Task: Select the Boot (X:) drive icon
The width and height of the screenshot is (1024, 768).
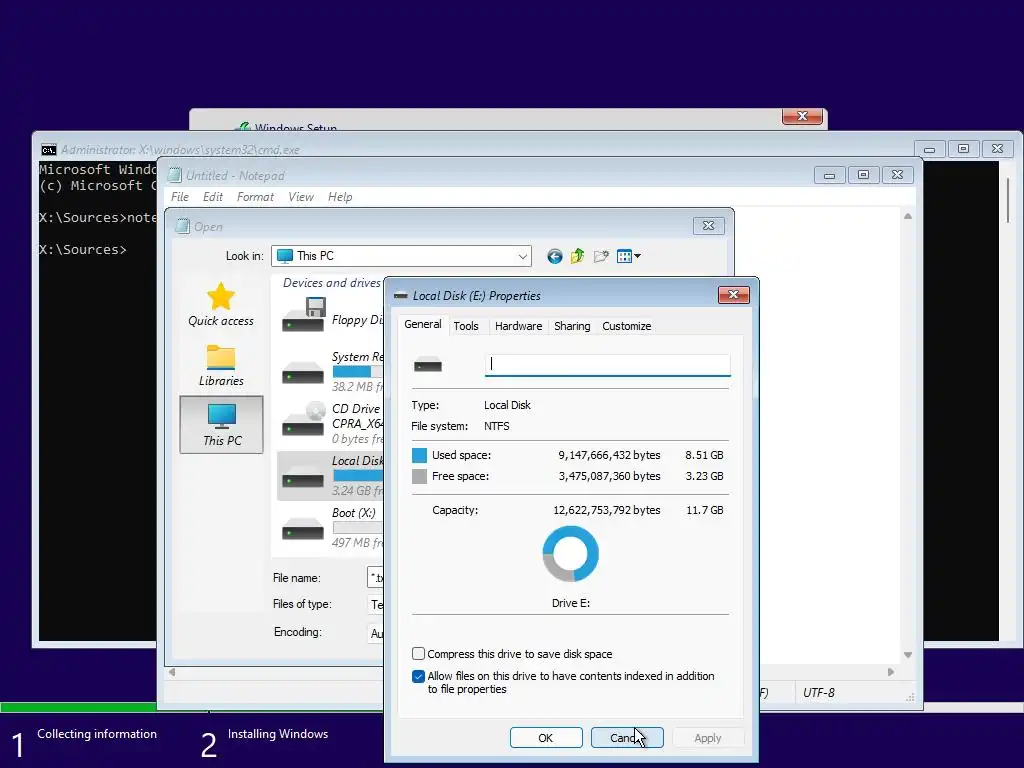Action: point(303,530)
